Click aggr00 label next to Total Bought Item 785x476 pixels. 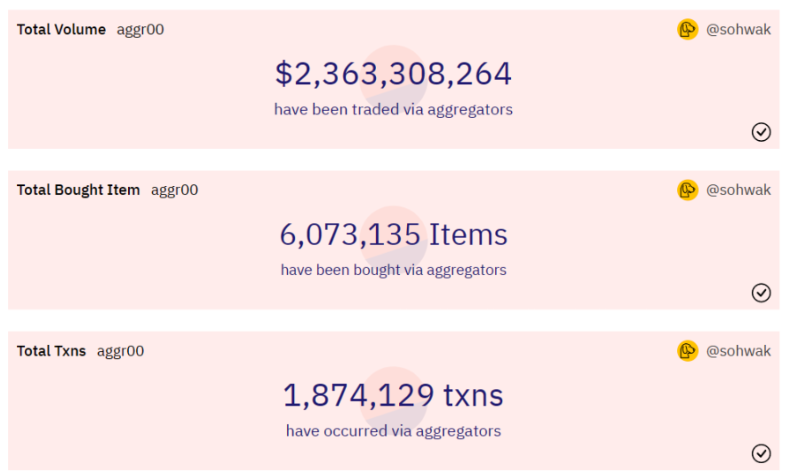[174, 190]
